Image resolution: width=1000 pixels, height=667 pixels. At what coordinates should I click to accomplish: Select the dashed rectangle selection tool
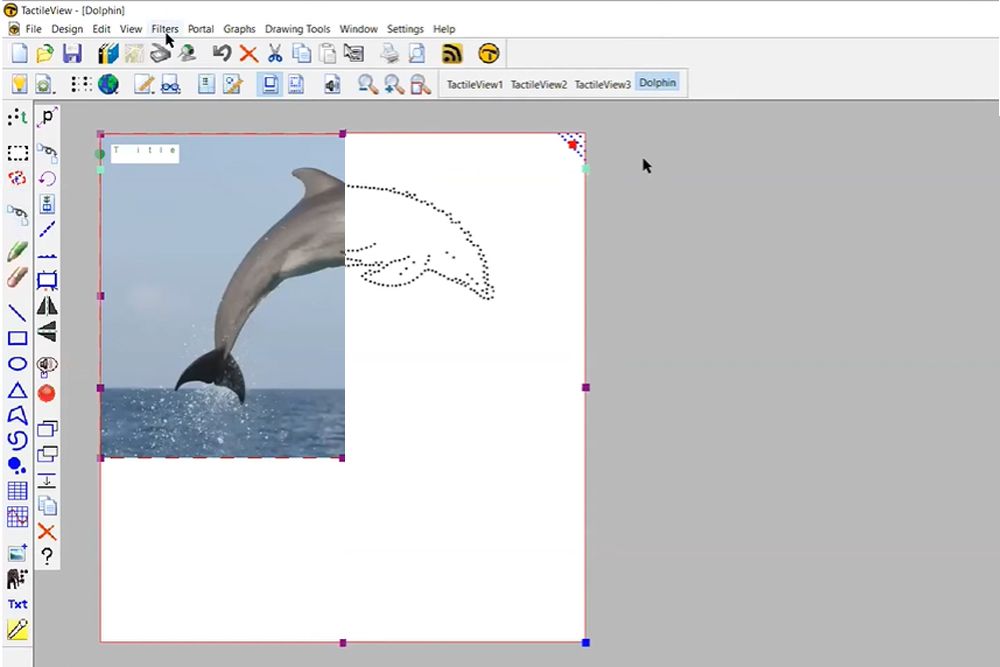click(17, 153)
